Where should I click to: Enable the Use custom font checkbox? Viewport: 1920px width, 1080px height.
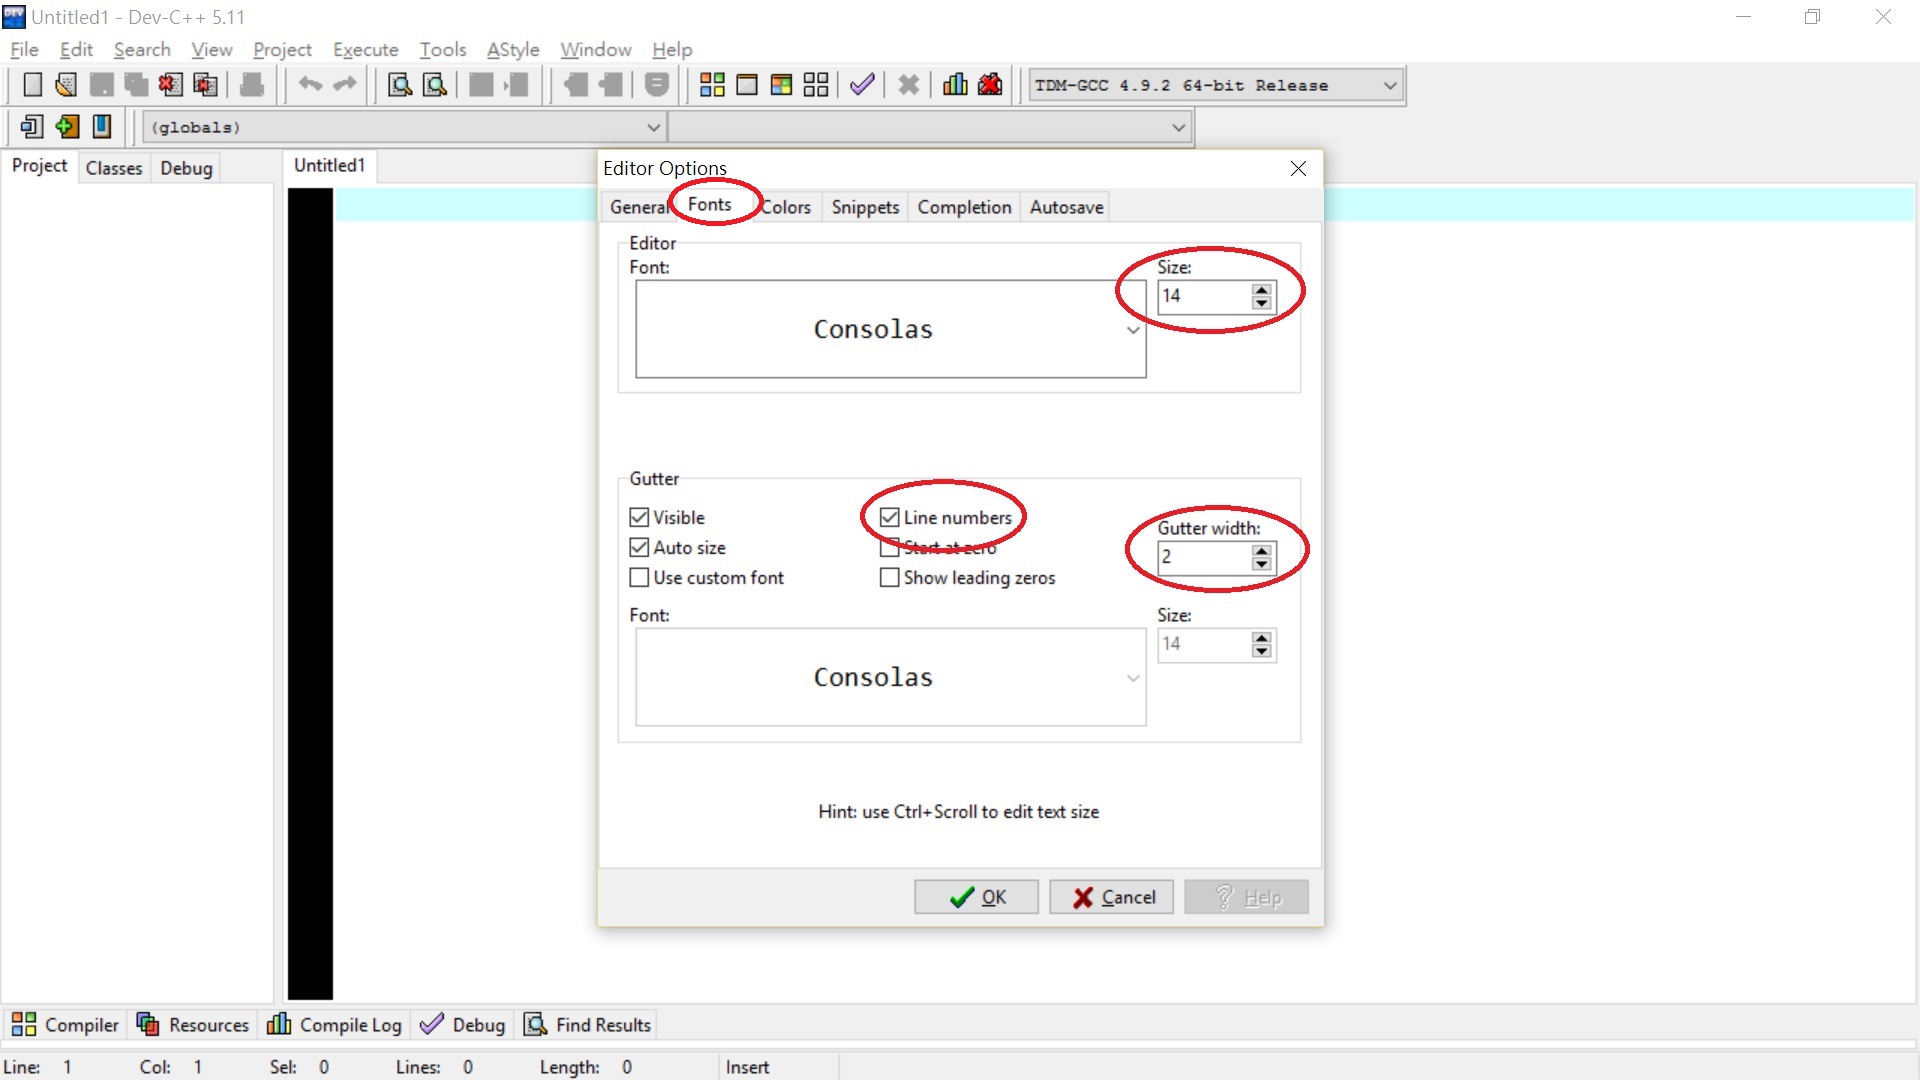pyautogui.click(x=639, y=578)
